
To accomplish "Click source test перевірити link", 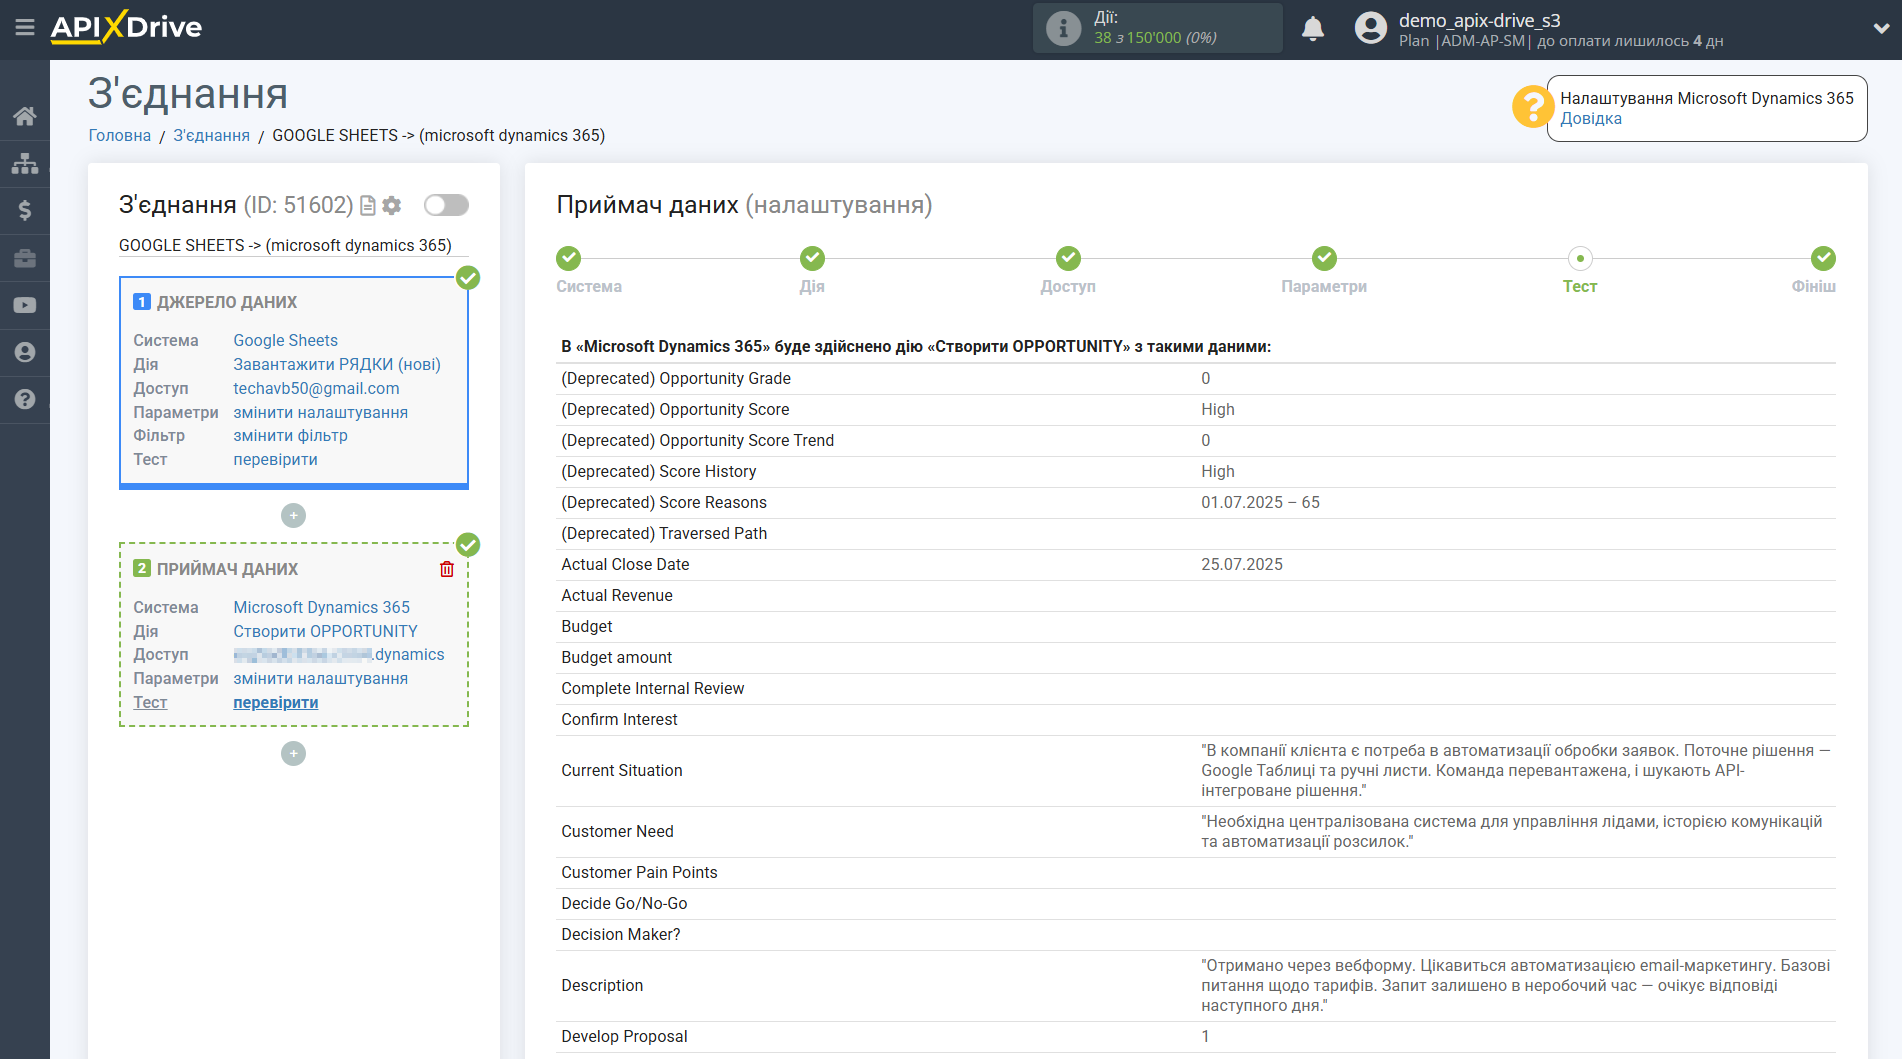I will point(275,459).
